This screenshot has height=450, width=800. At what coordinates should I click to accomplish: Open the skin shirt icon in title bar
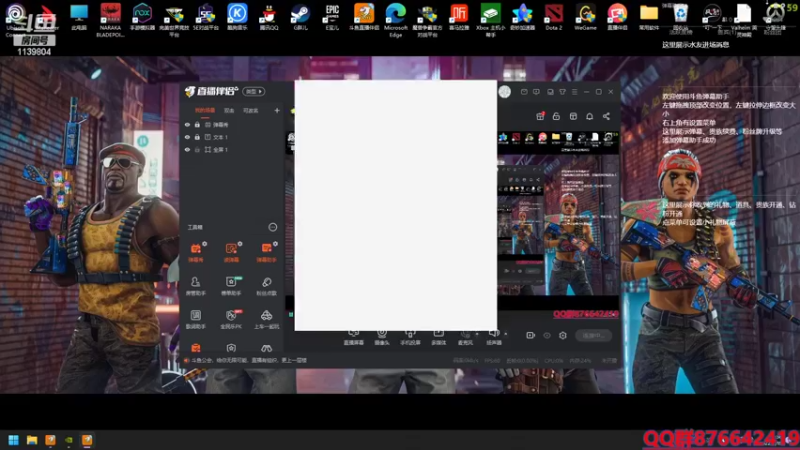coord(562,92)
